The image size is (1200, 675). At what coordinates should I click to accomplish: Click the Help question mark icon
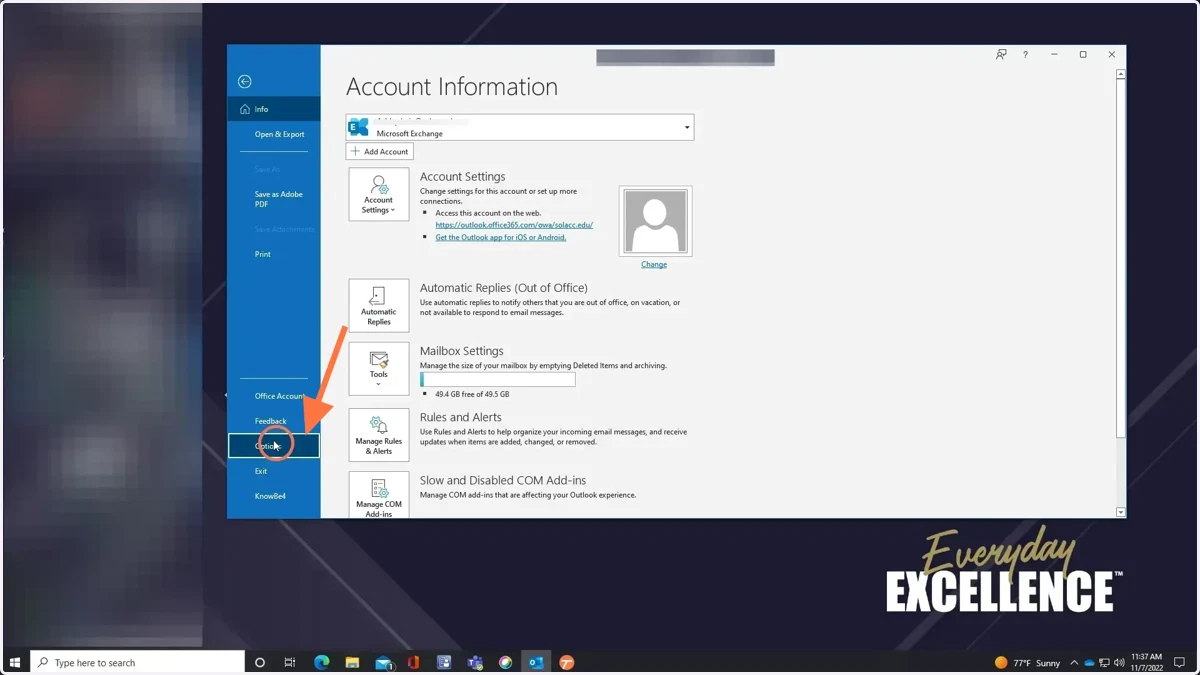coord(1025,55)
